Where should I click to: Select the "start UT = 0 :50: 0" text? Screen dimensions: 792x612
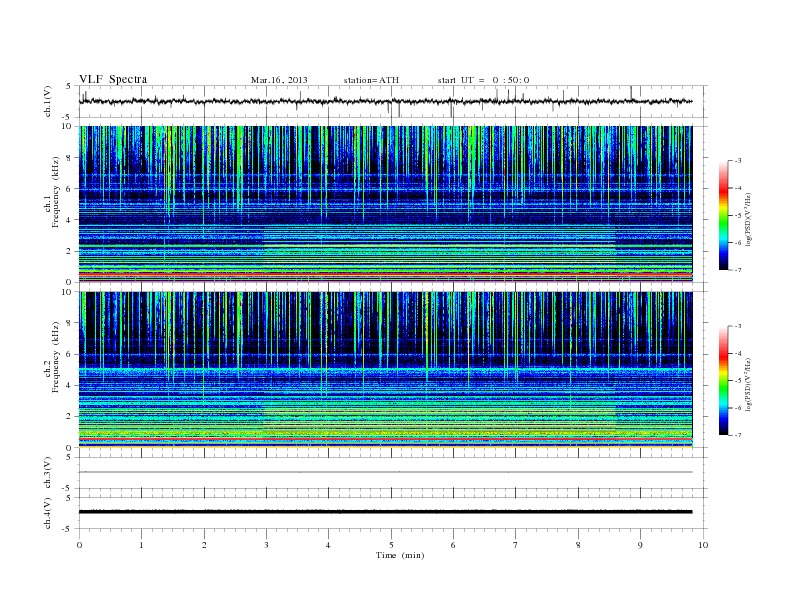click(483, 80)
